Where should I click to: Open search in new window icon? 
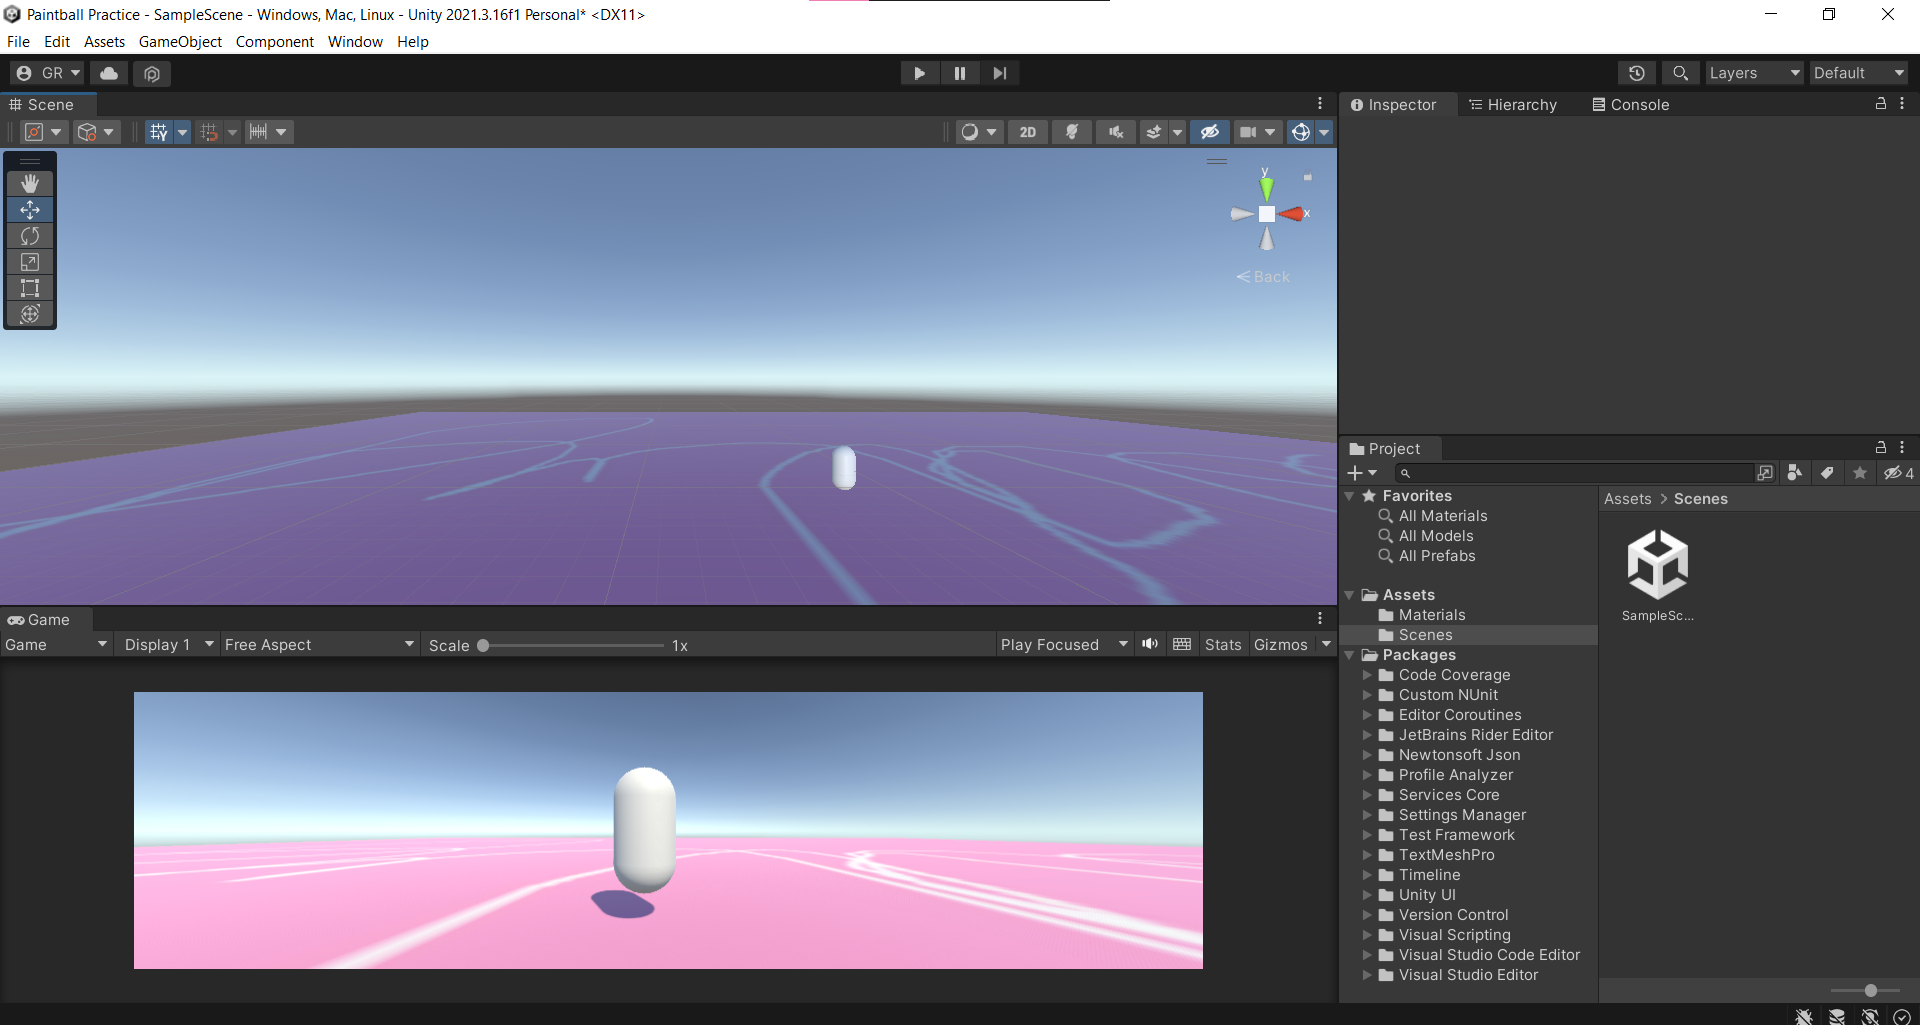coord(1765,473)
